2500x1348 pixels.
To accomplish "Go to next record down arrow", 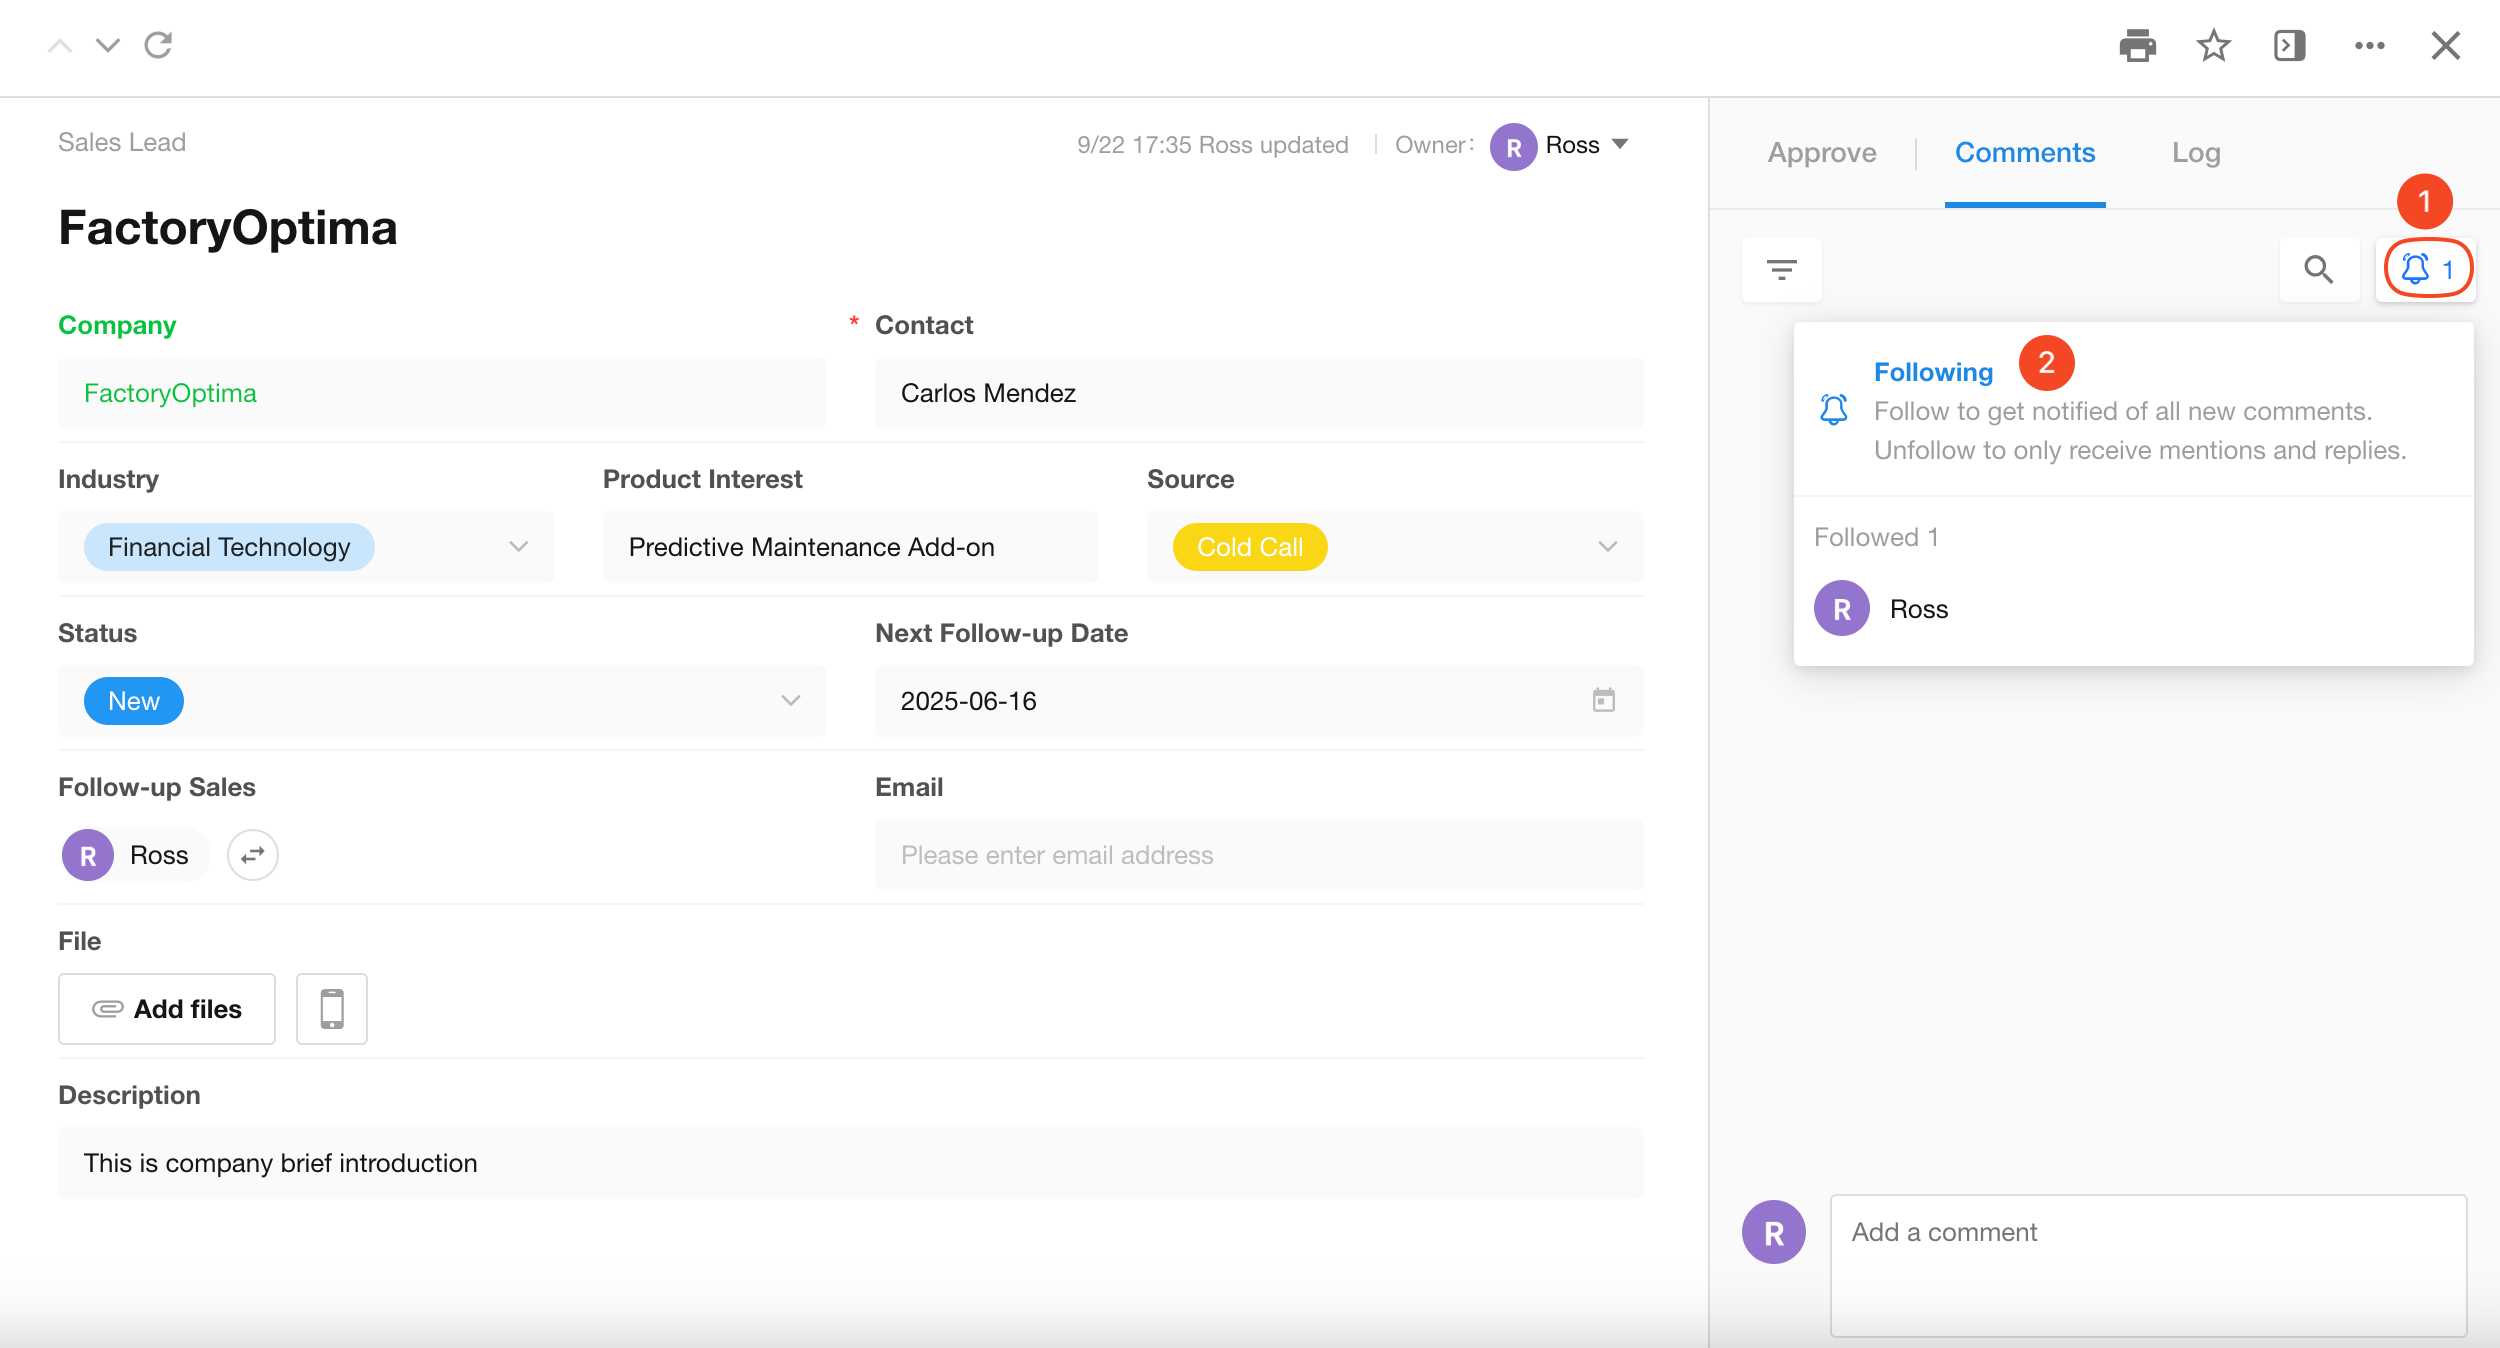I will [108, 45].
